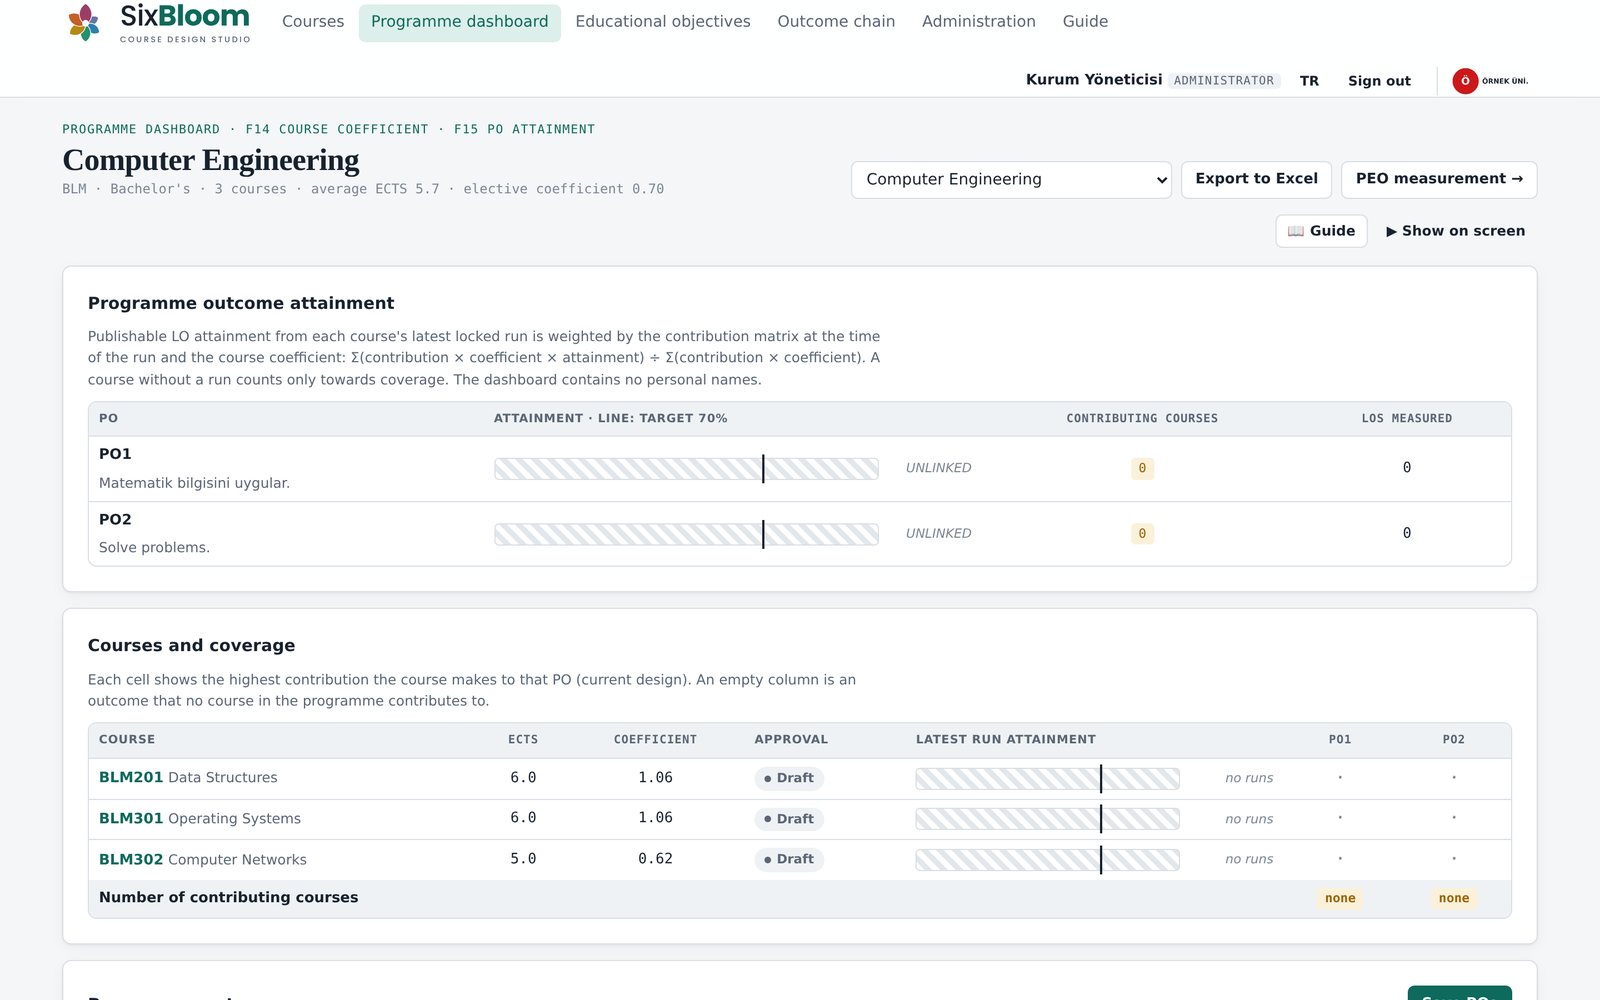The image size is (1600, 1000).
Task: Click 'Number of contributing courses' row label
Action: click(228, 898)
